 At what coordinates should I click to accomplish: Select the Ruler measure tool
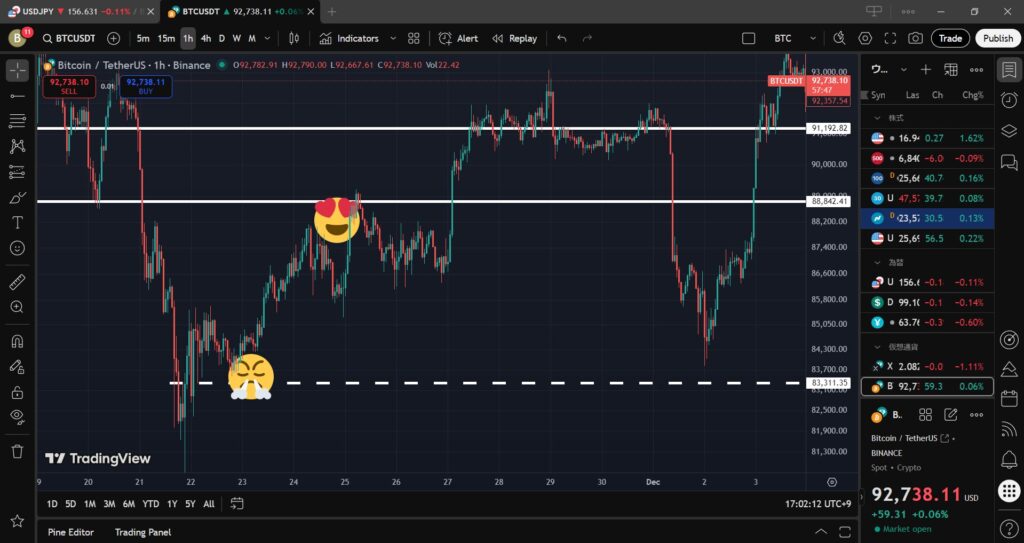tap(17, 283)
